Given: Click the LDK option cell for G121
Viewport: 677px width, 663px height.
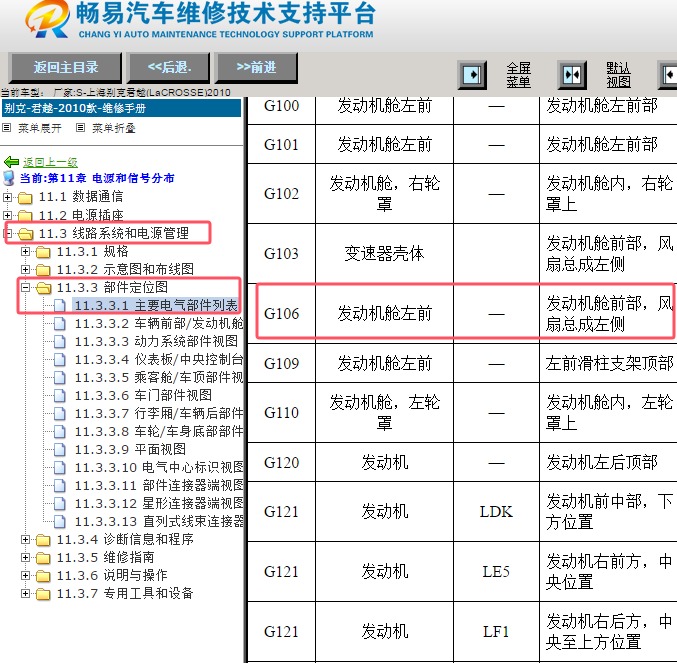Looking at the screenshot, I should pyautogui.click(x=496, y=511).
